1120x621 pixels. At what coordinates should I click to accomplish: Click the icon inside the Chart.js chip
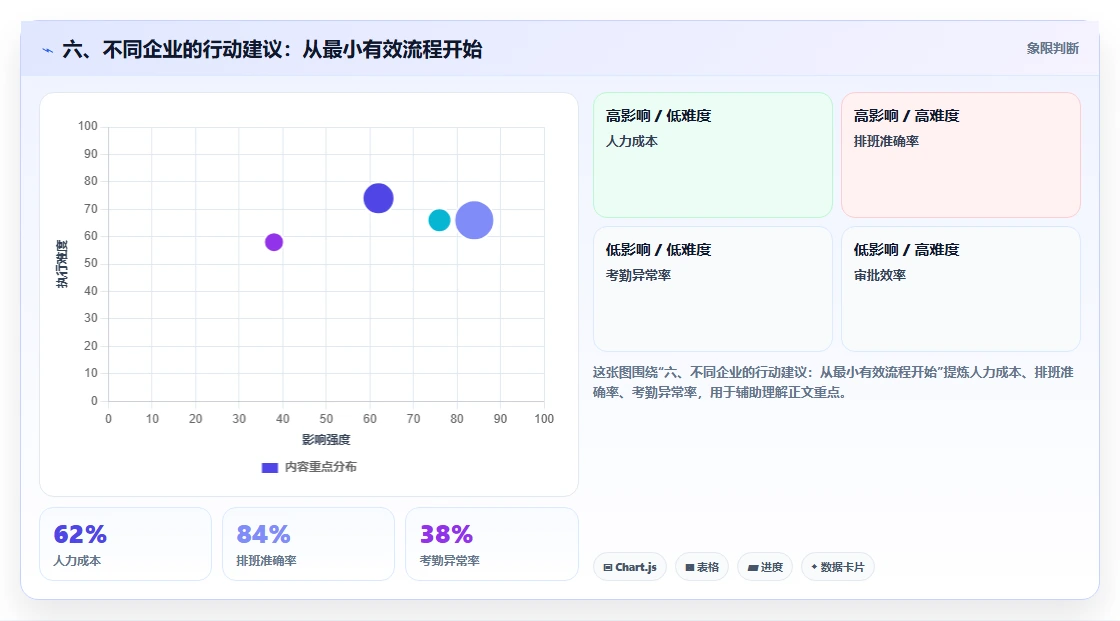tap(608, 567)
